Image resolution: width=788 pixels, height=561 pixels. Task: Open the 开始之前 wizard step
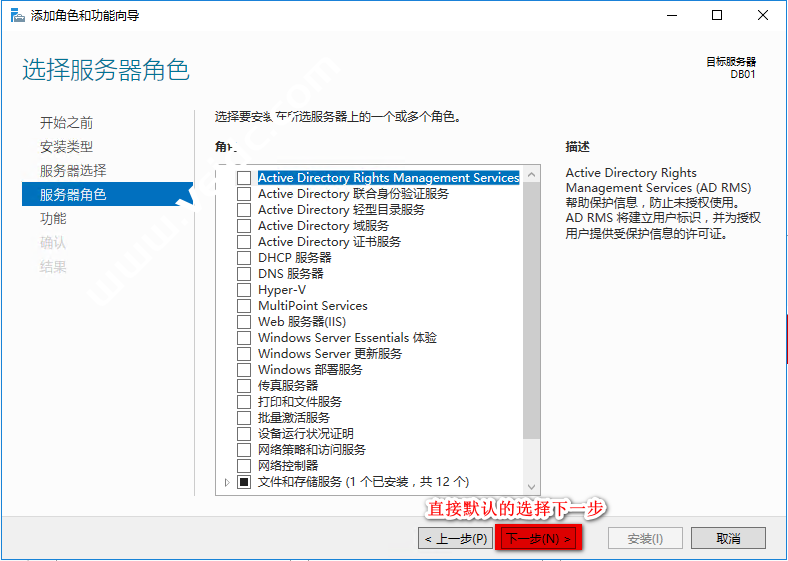(66, 123)
